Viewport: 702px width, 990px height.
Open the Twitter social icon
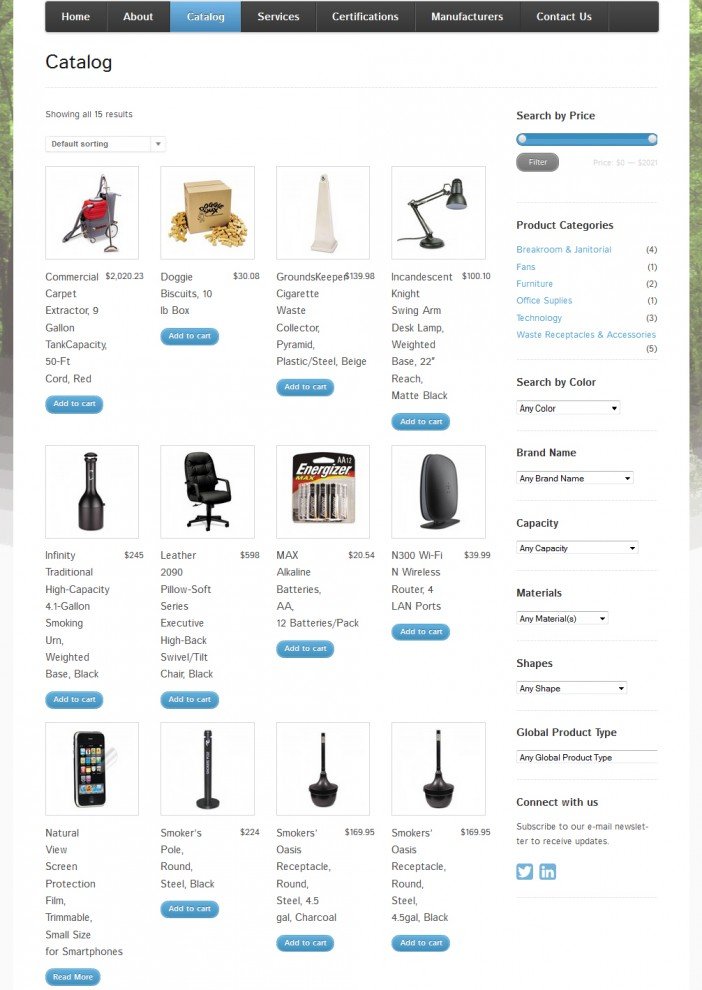click(525, 872)
